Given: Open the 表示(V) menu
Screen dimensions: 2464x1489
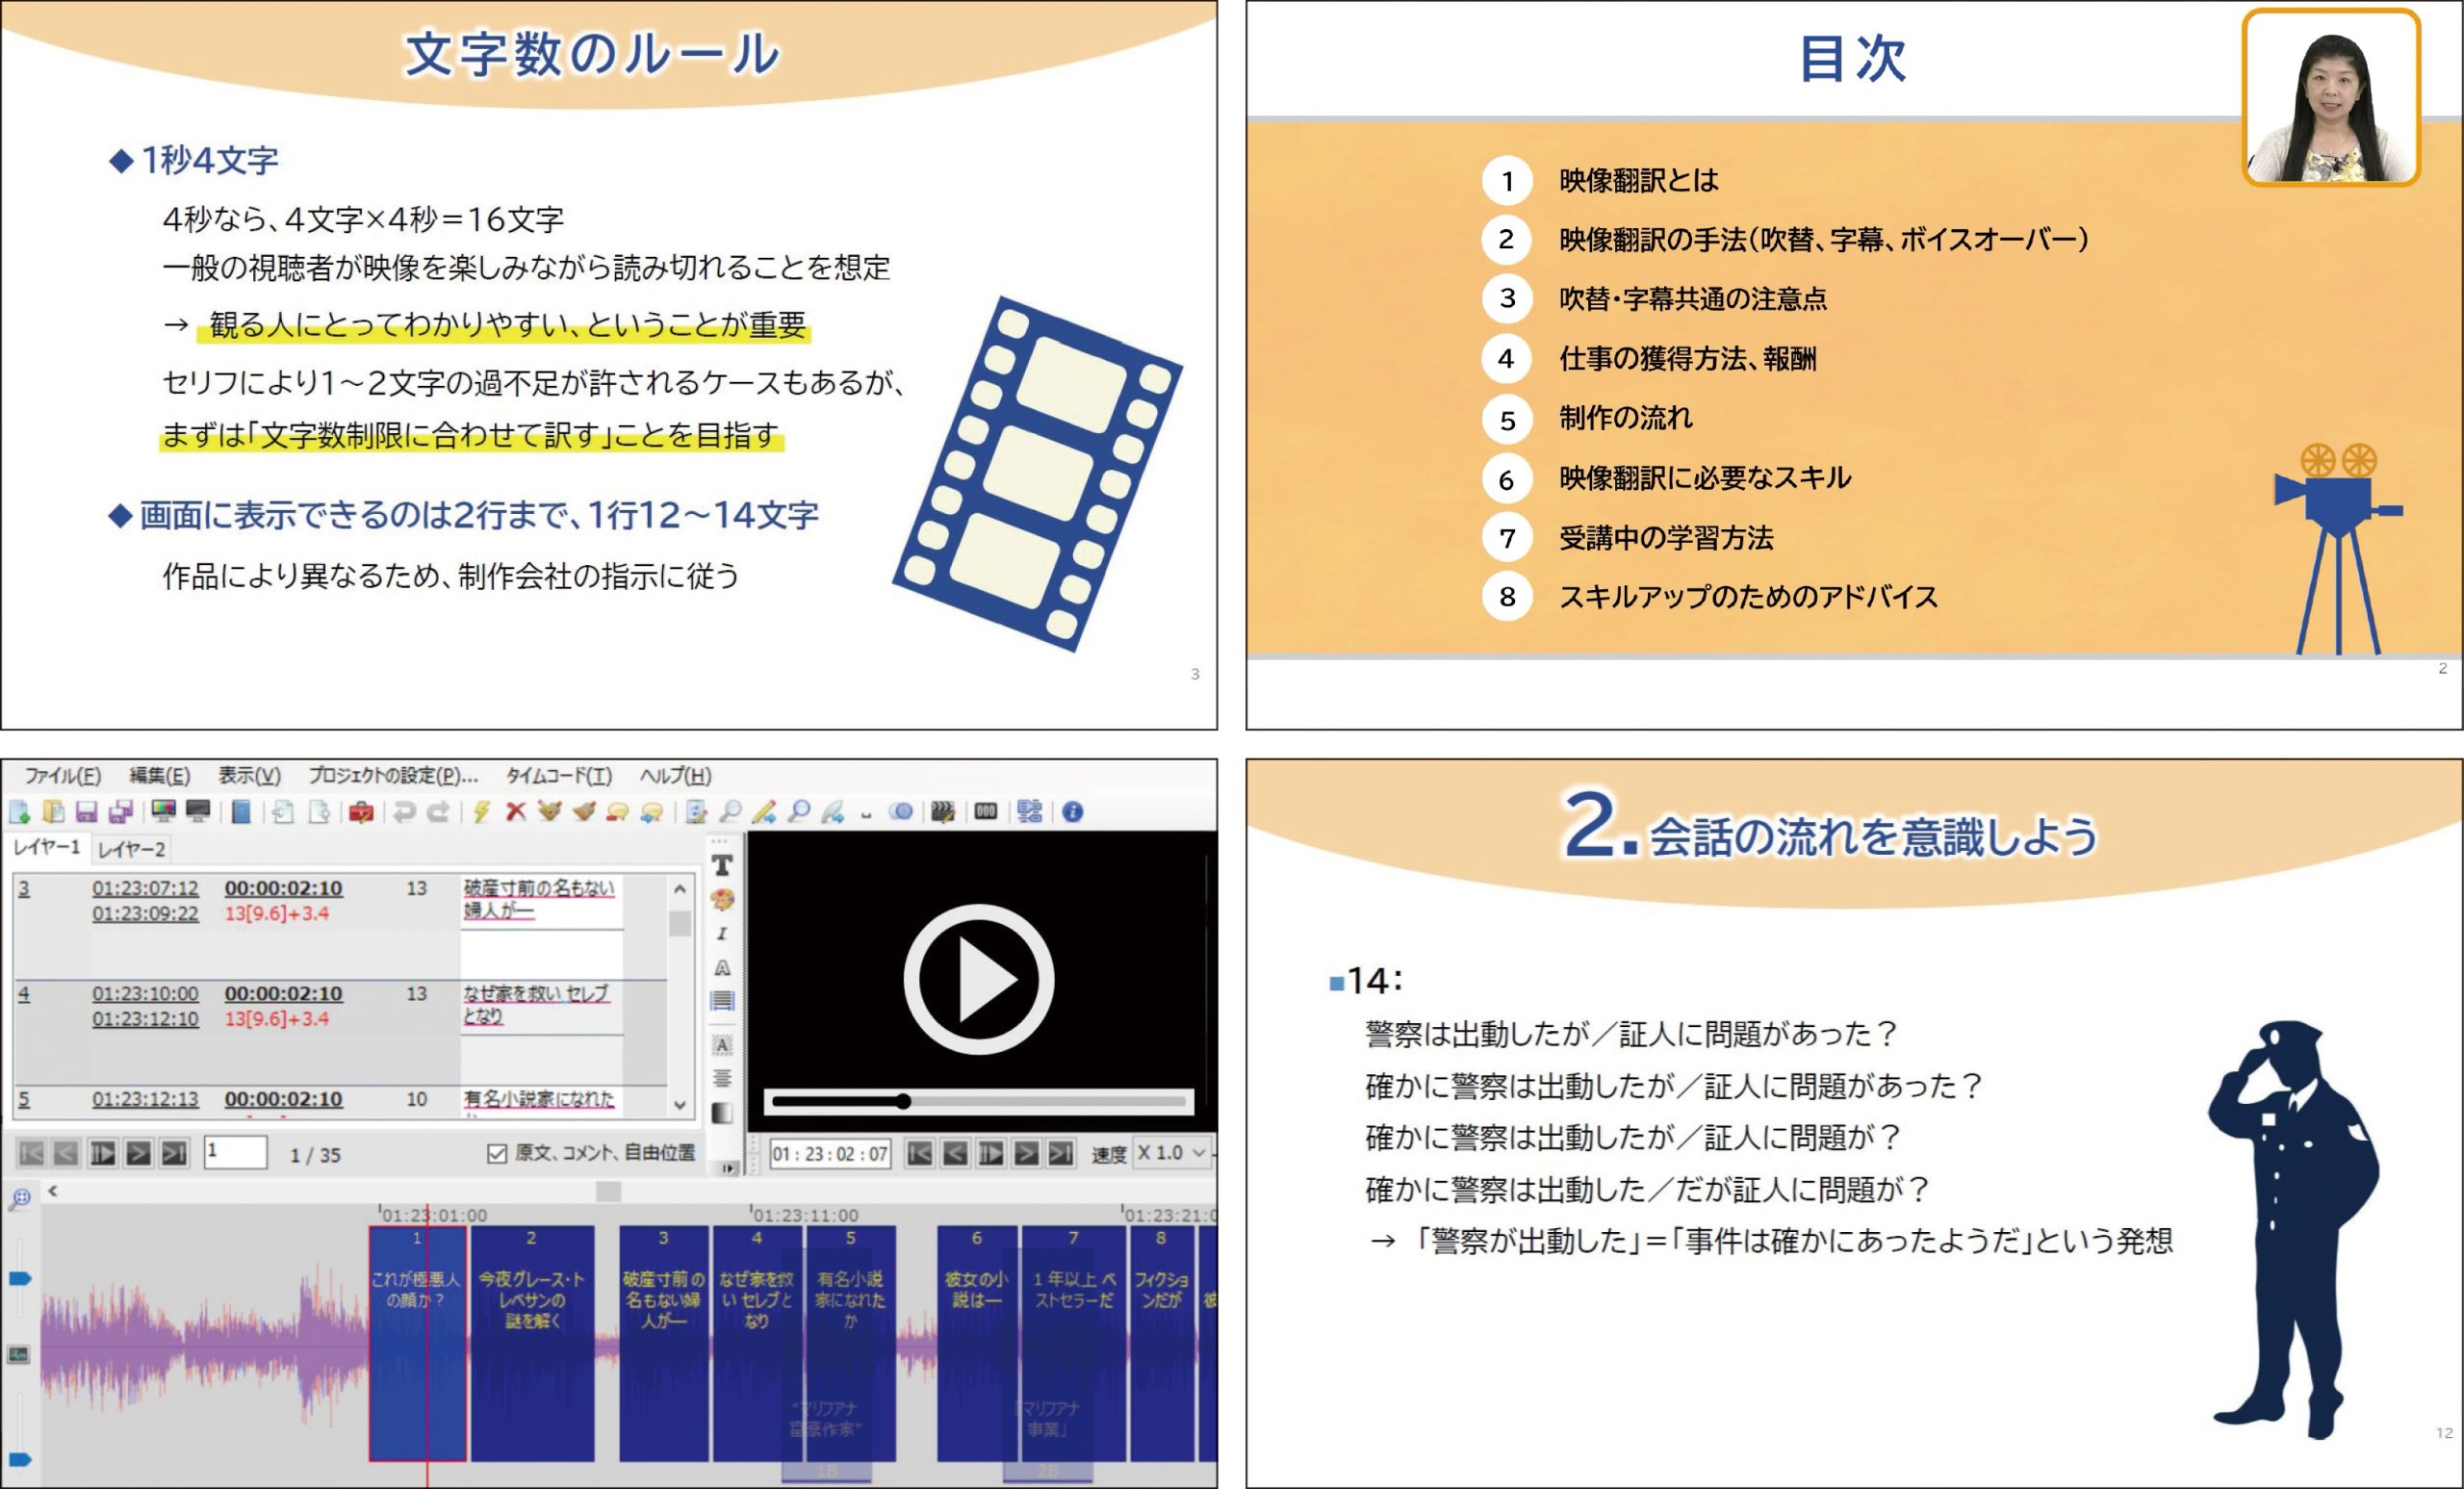Looking at the screenshot, I should (249, 775).
